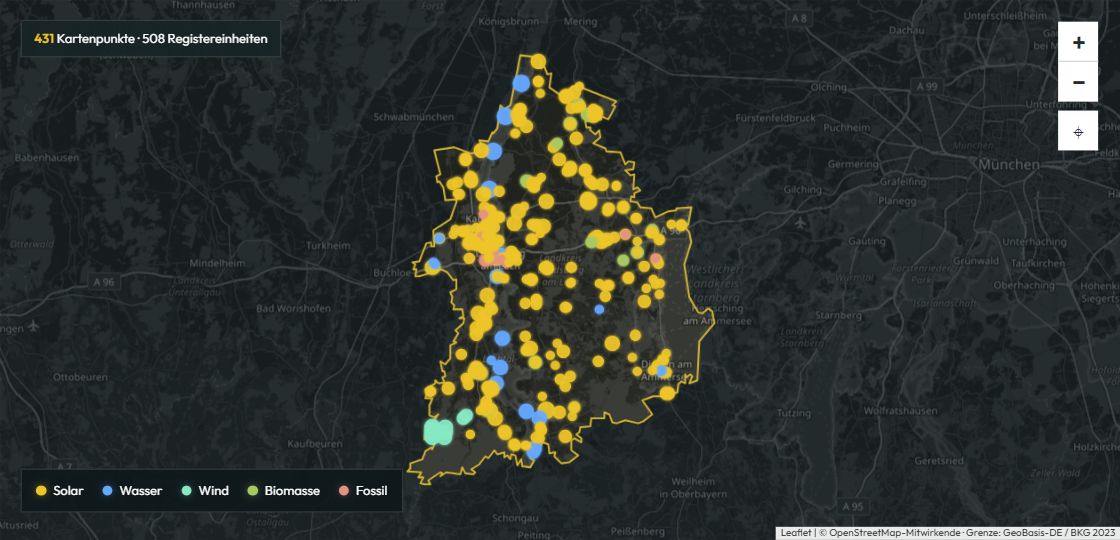
Task: Toggle Biomasse in the legend
Action: [283, 491]
